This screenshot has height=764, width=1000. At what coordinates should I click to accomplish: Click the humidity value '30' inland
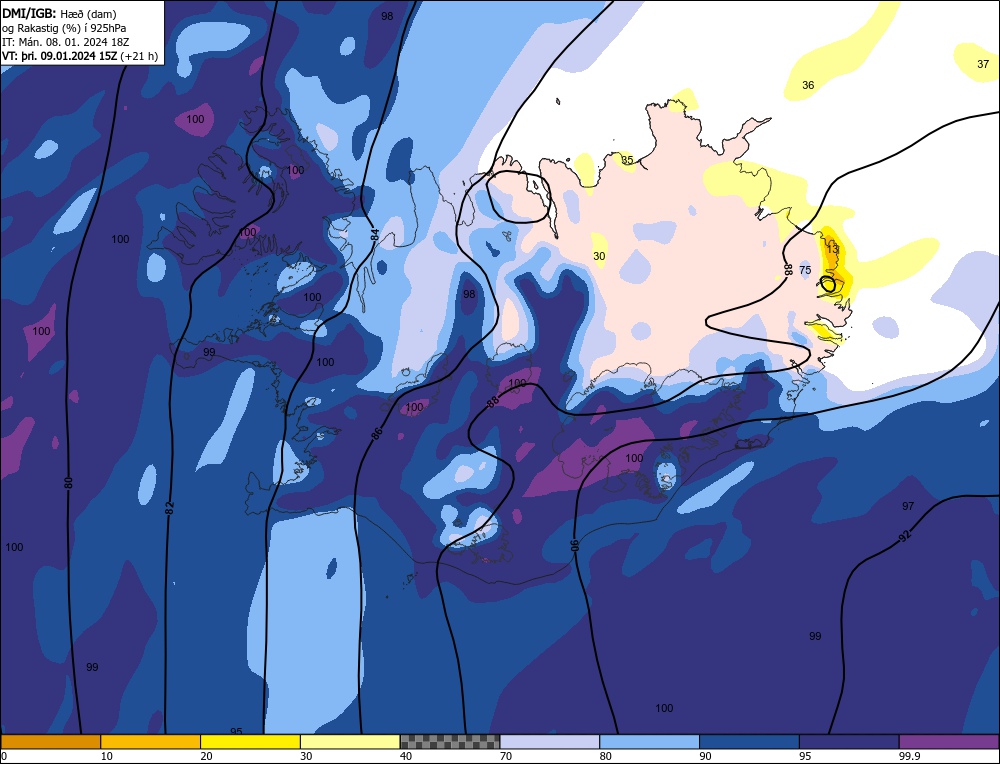click(599, 256)
